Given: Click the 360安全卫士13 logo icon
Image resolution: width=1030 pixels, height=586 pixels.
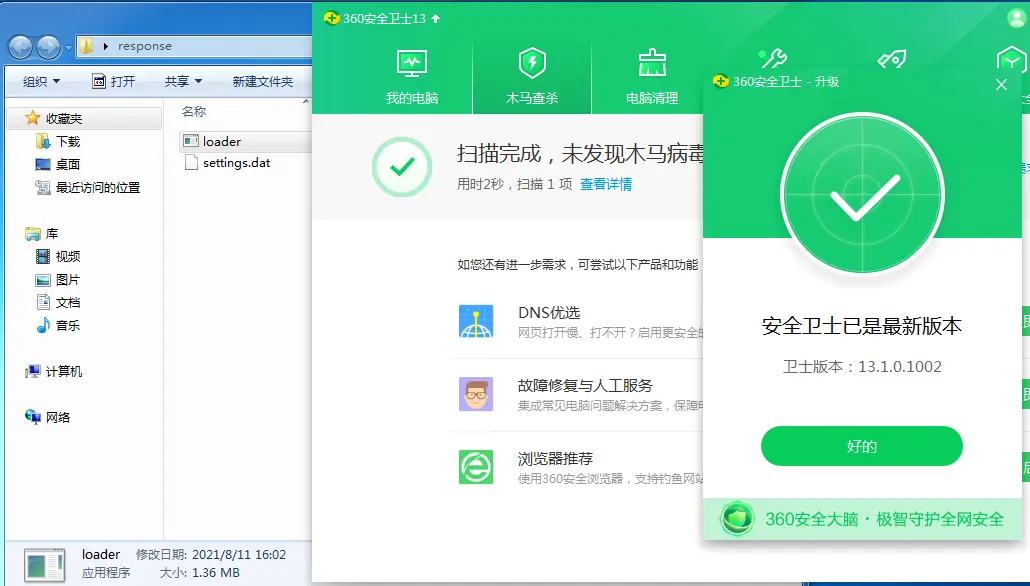Looking at the screenshot, I should pos(332,18).
